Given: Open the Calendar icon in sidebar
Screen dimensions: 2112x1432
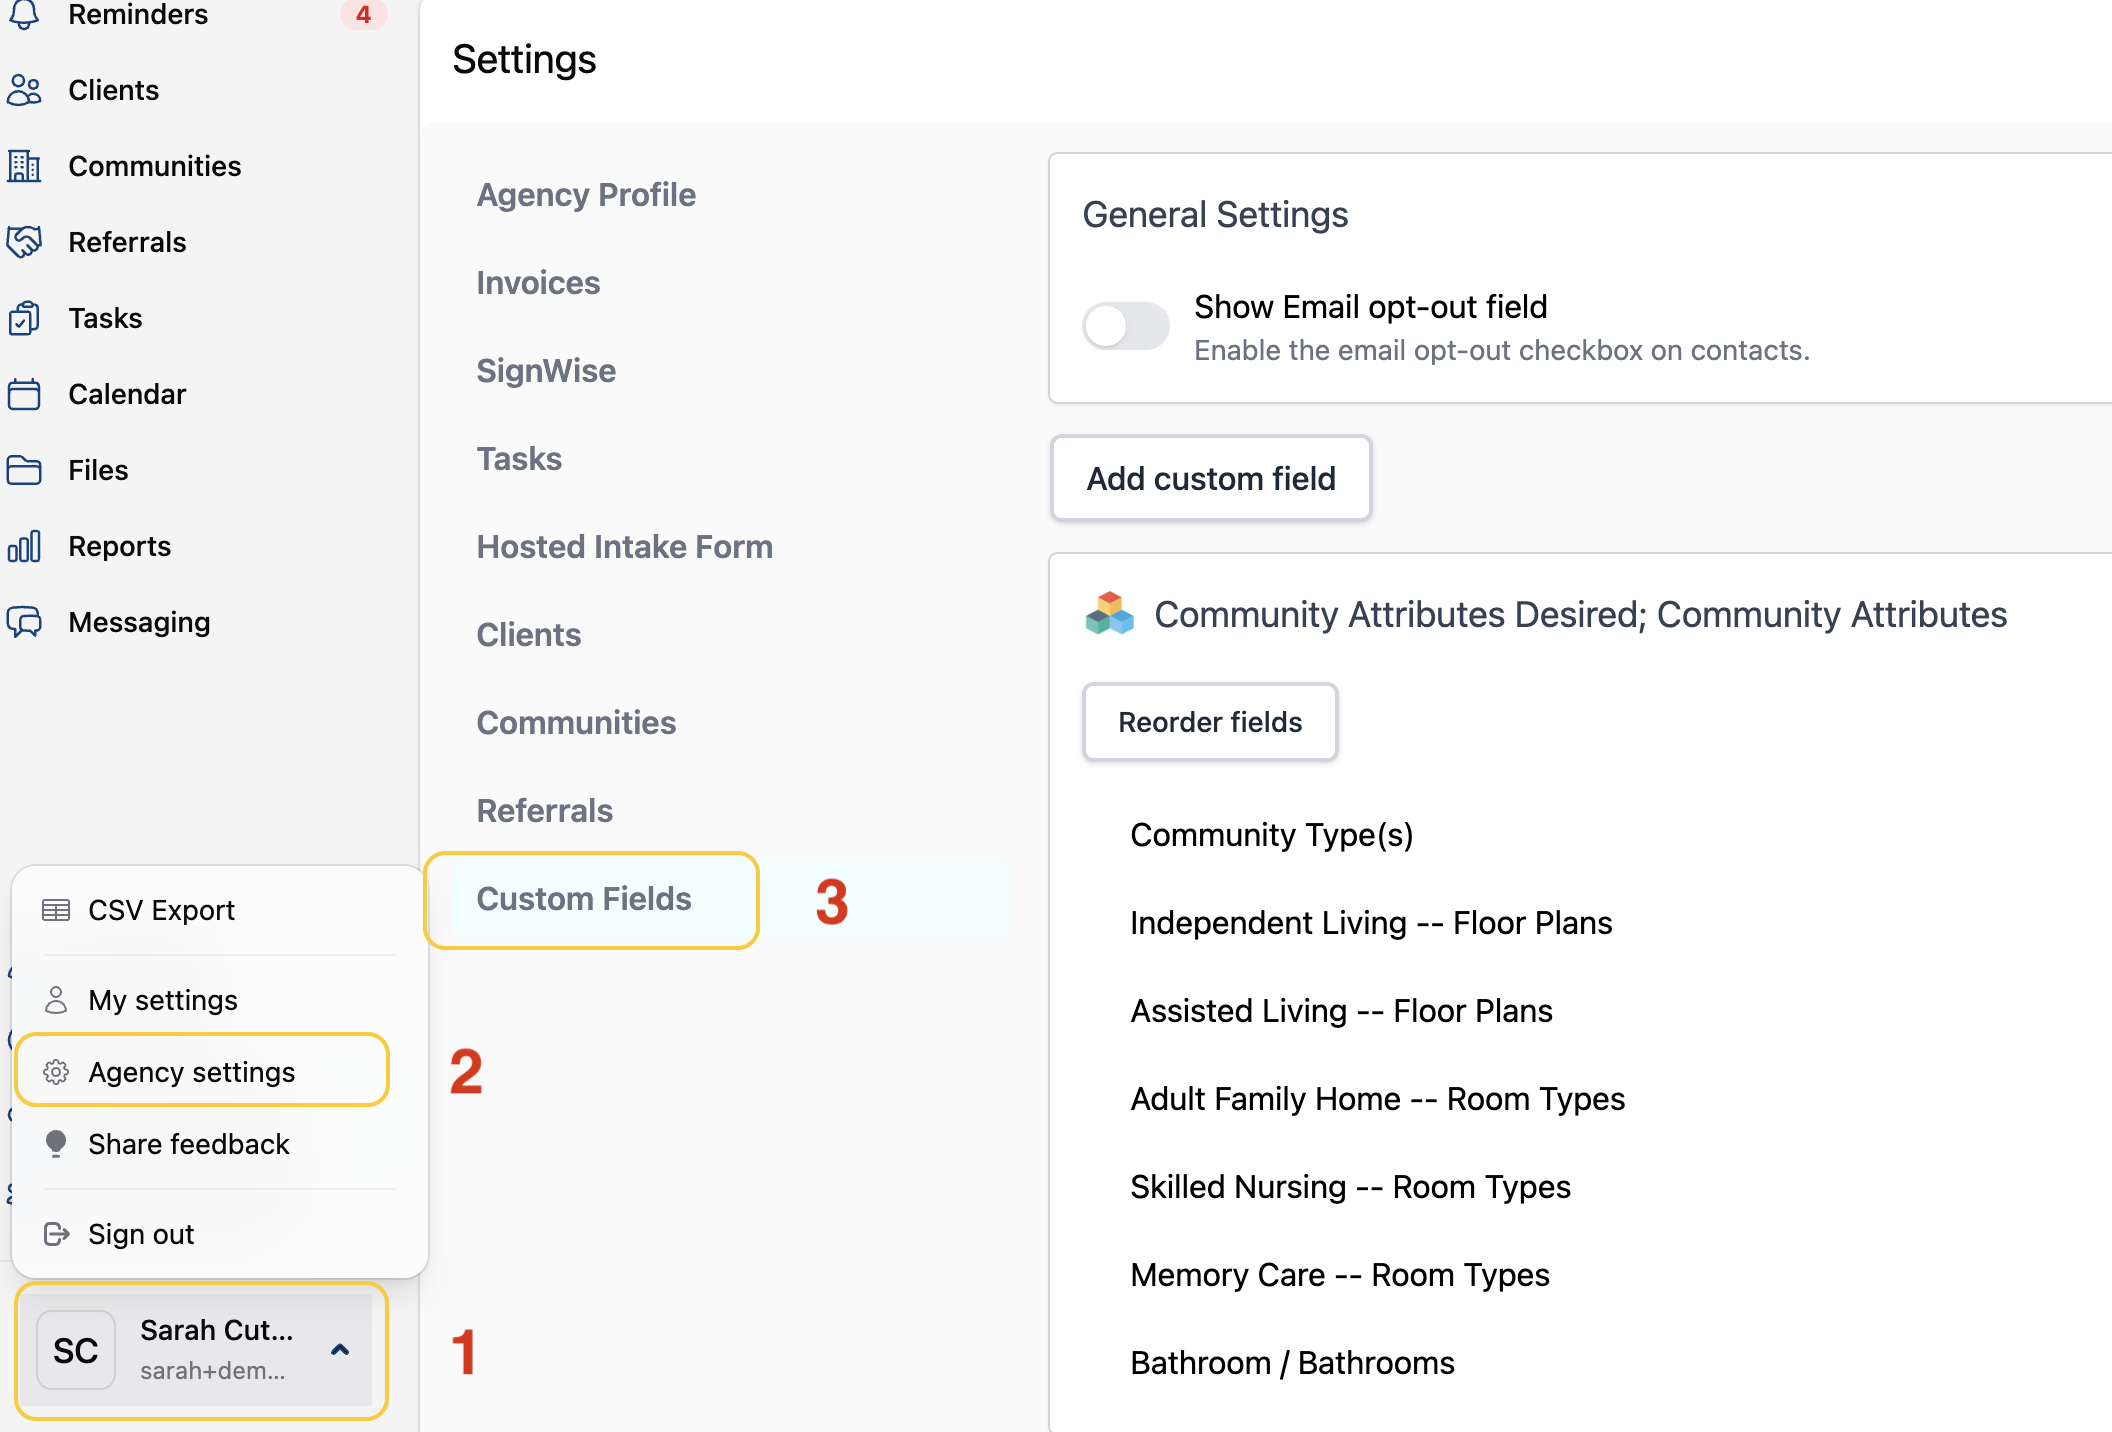Looking at the screenshot, I should click(x=24, y=394).
